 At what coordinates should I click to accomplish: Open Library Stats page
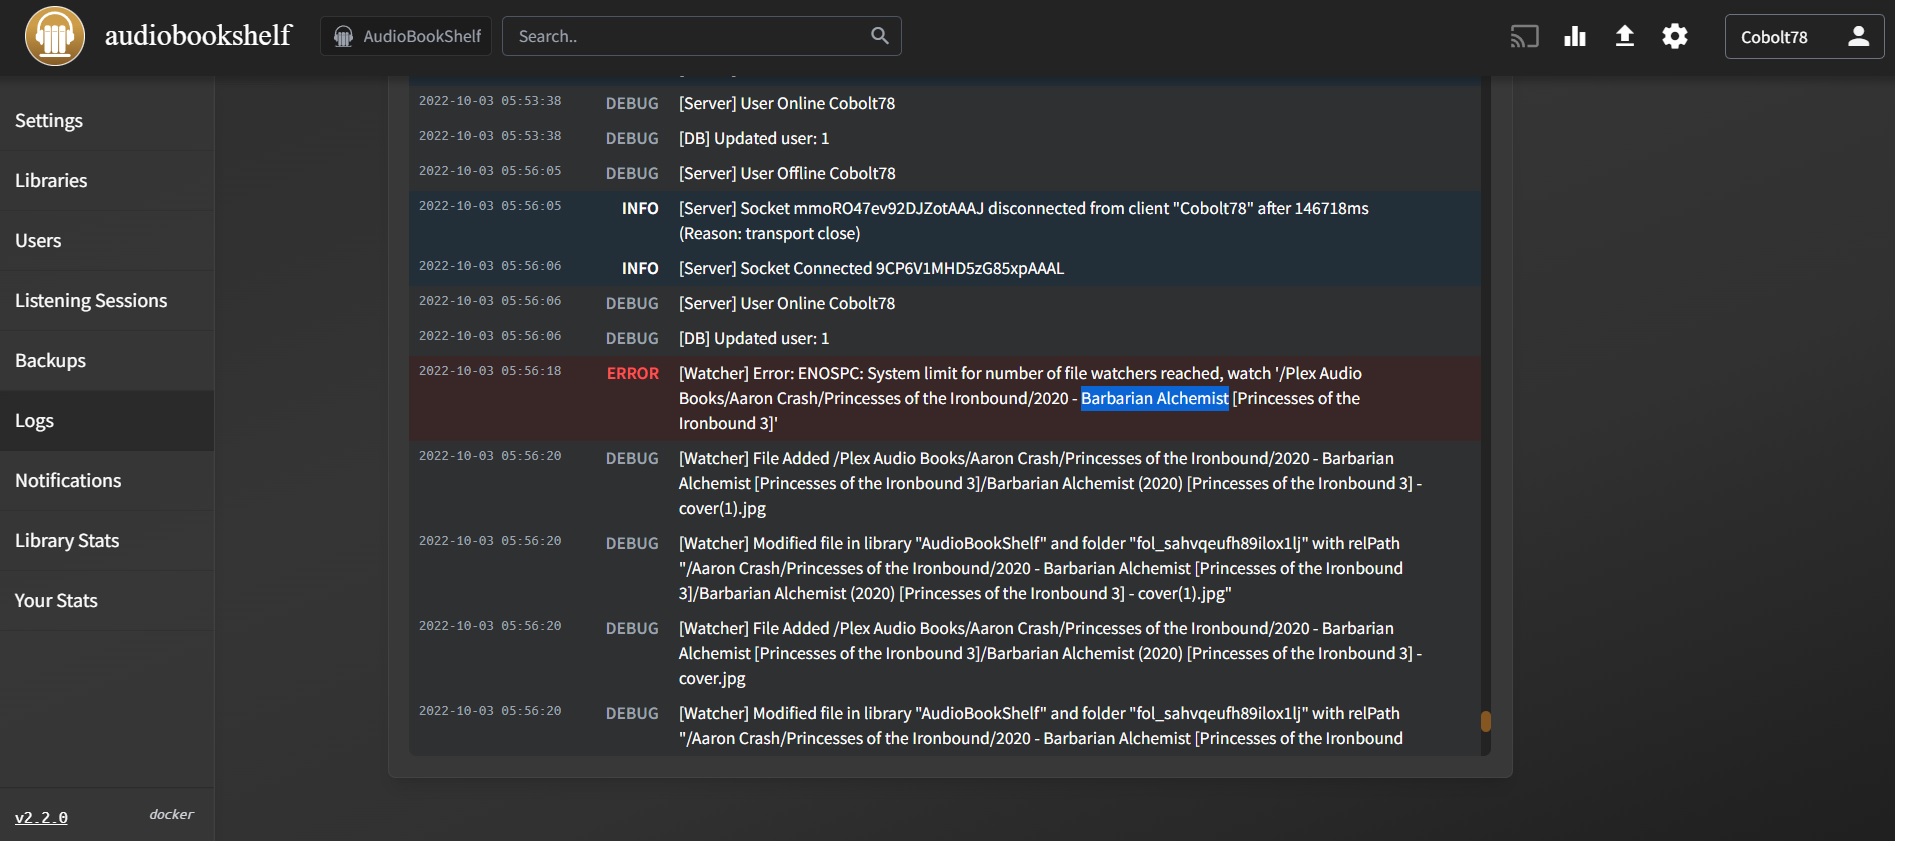(106, 541)
